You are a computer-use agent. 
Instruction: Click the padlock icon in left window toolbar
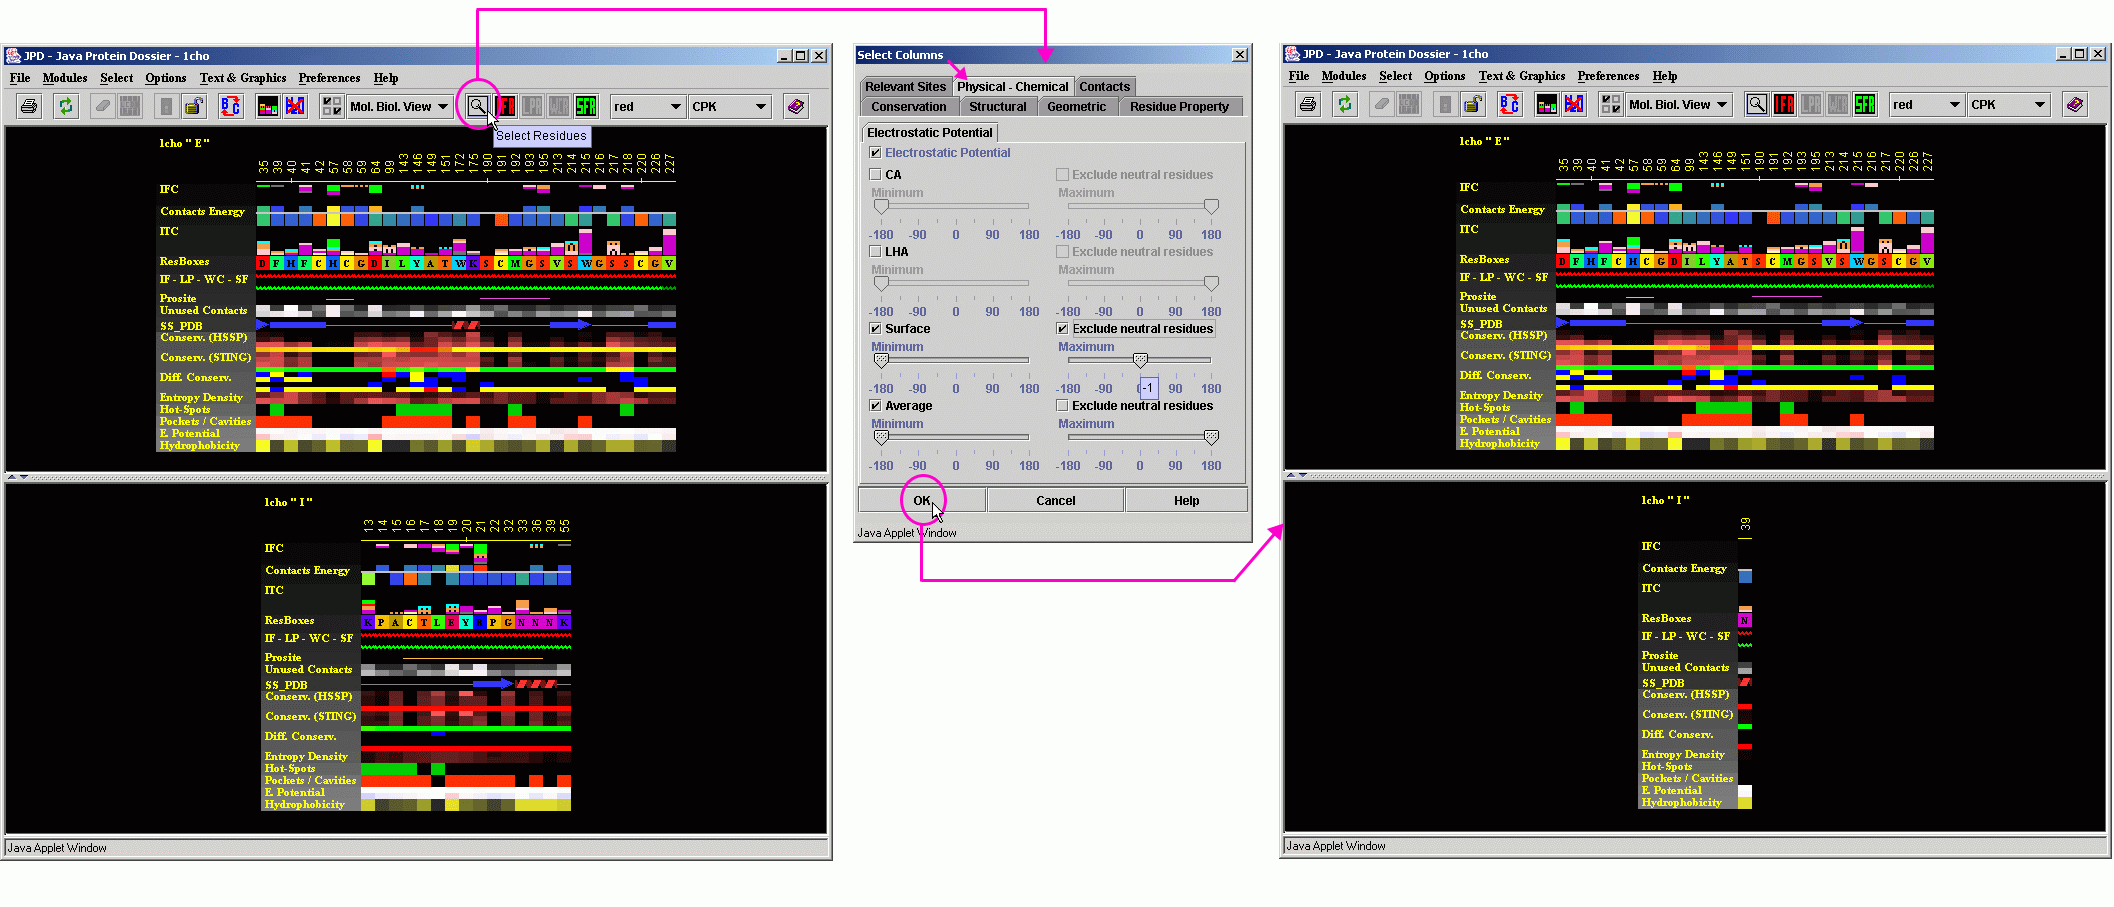(194, 106)
